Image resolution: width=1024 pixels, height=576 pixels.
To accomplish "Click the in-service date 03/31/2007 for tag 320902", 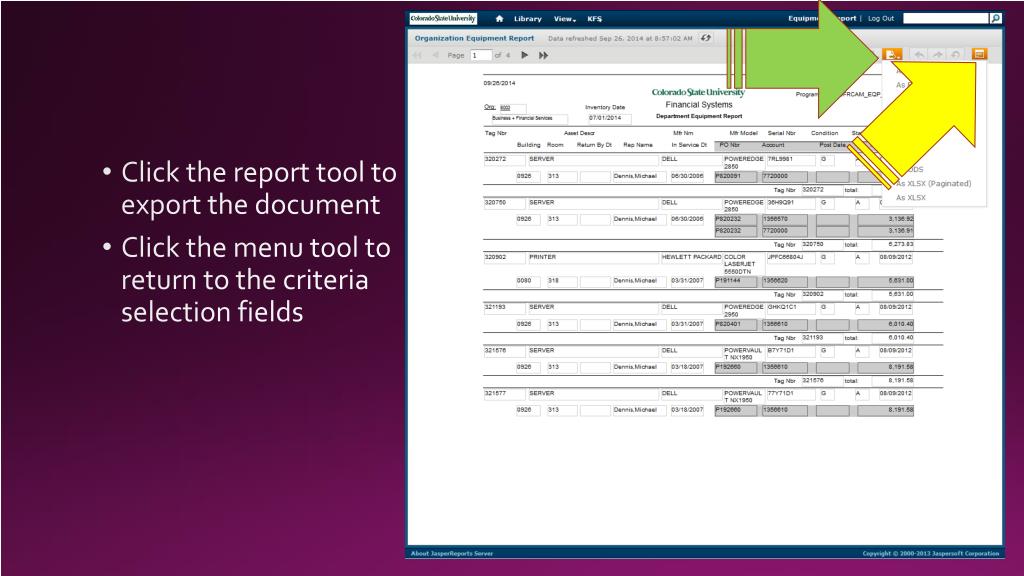I will tap(688, 281).
